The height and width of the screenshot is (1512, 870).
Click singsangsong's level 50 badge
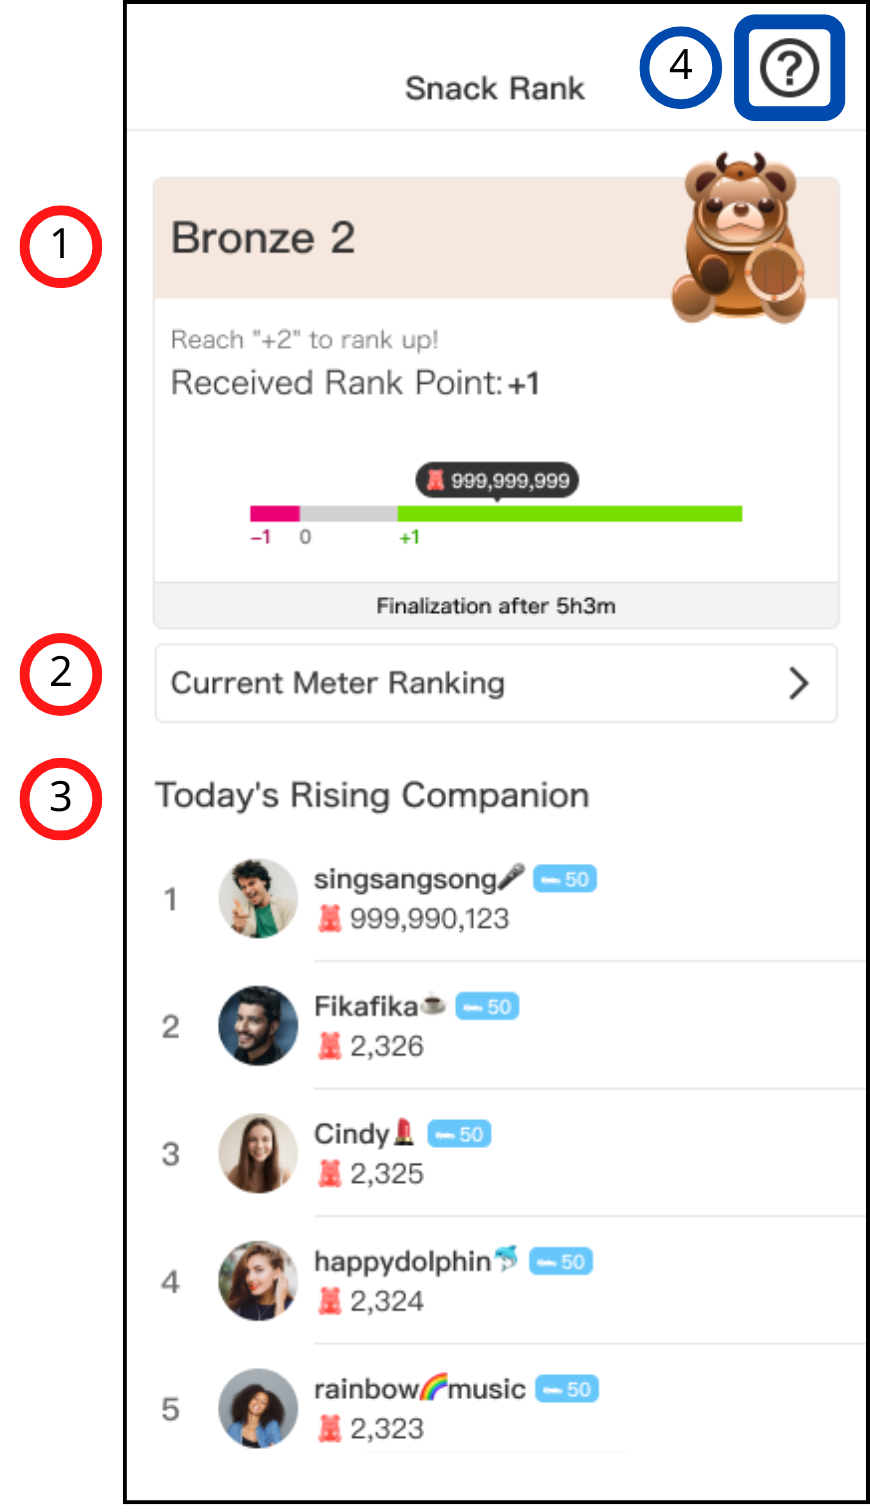tap(565, 880)
